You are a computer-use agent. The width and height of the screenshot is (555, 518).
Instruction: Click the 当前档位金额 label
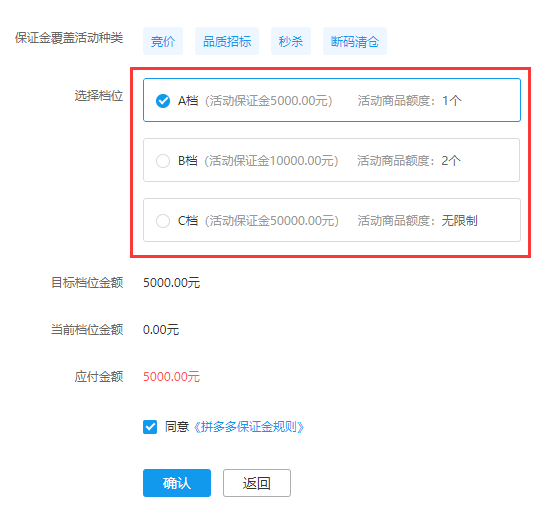(x=87, y=330)
